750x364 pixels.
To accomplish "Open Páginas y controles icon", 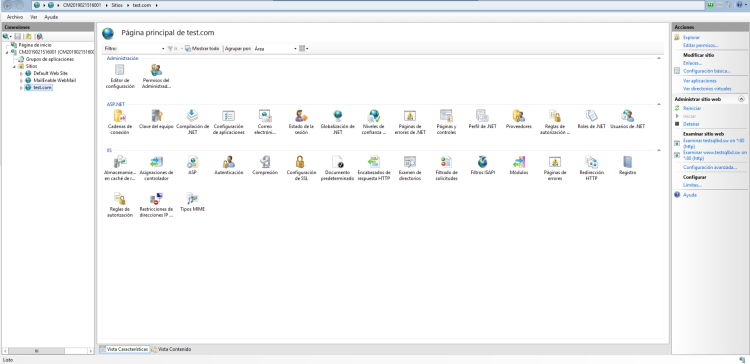I will point(446,122).
